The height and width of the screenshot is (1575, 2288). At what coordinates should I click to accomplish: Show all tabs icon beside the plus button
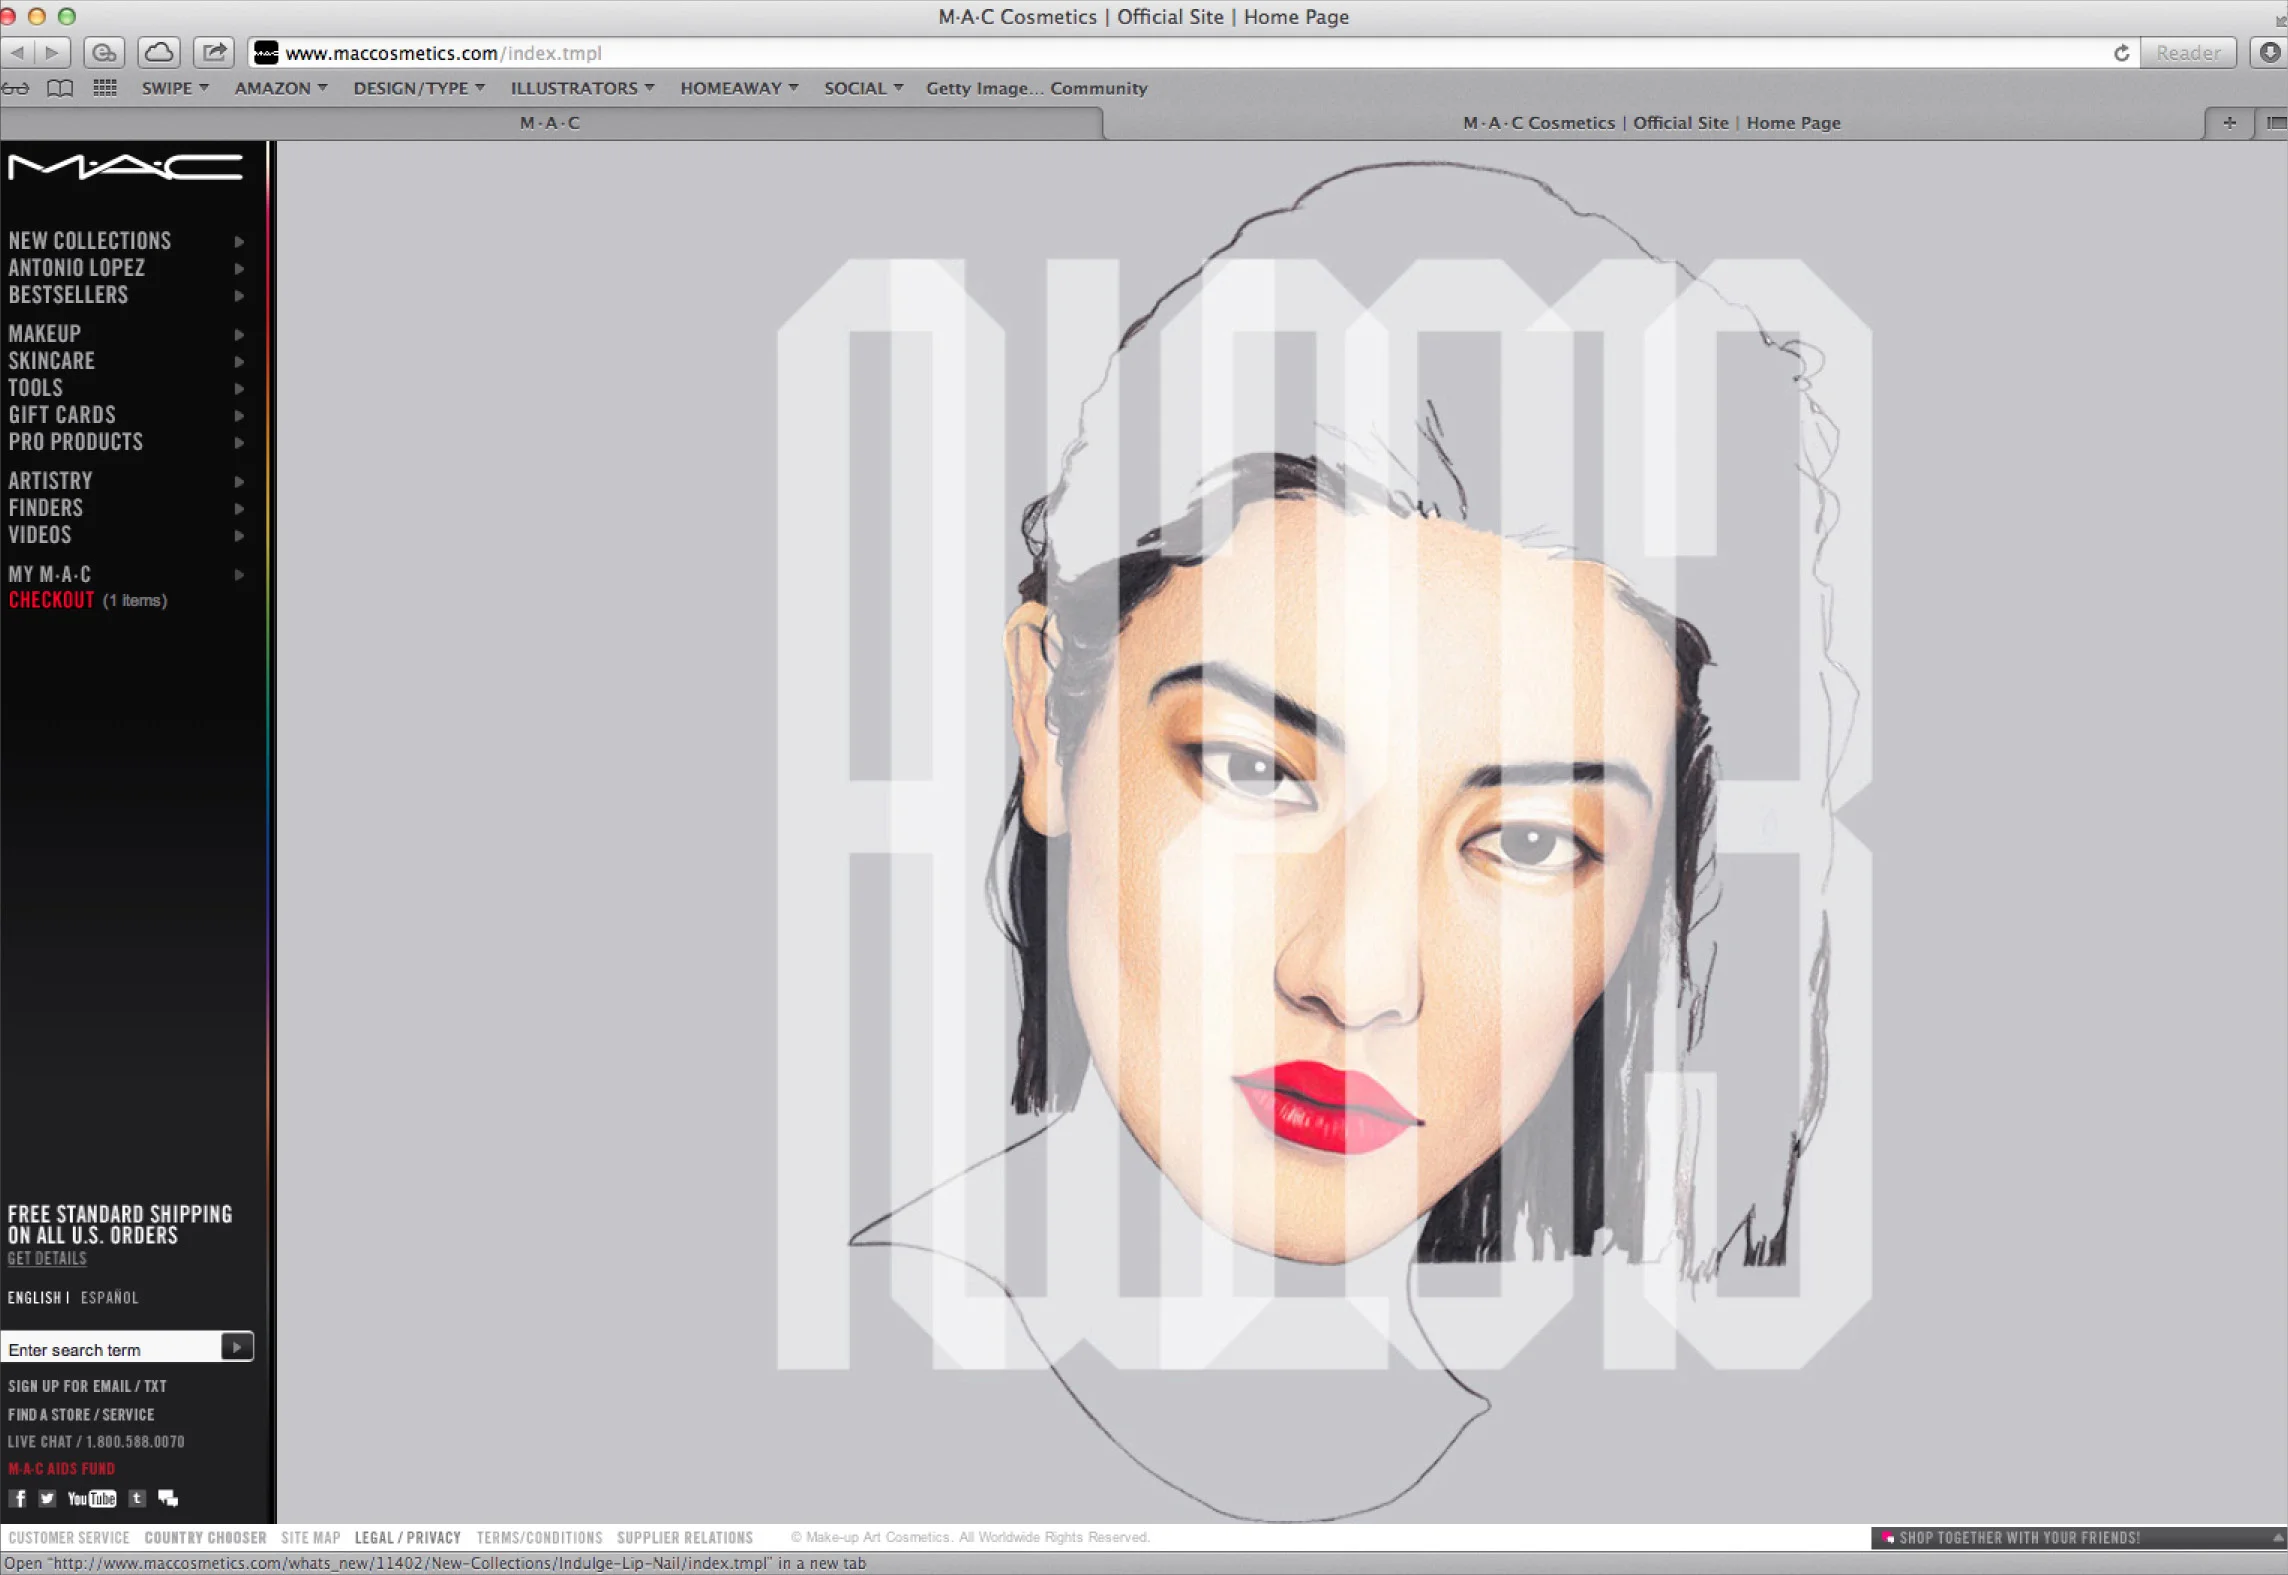click(x=2274, y=122)
